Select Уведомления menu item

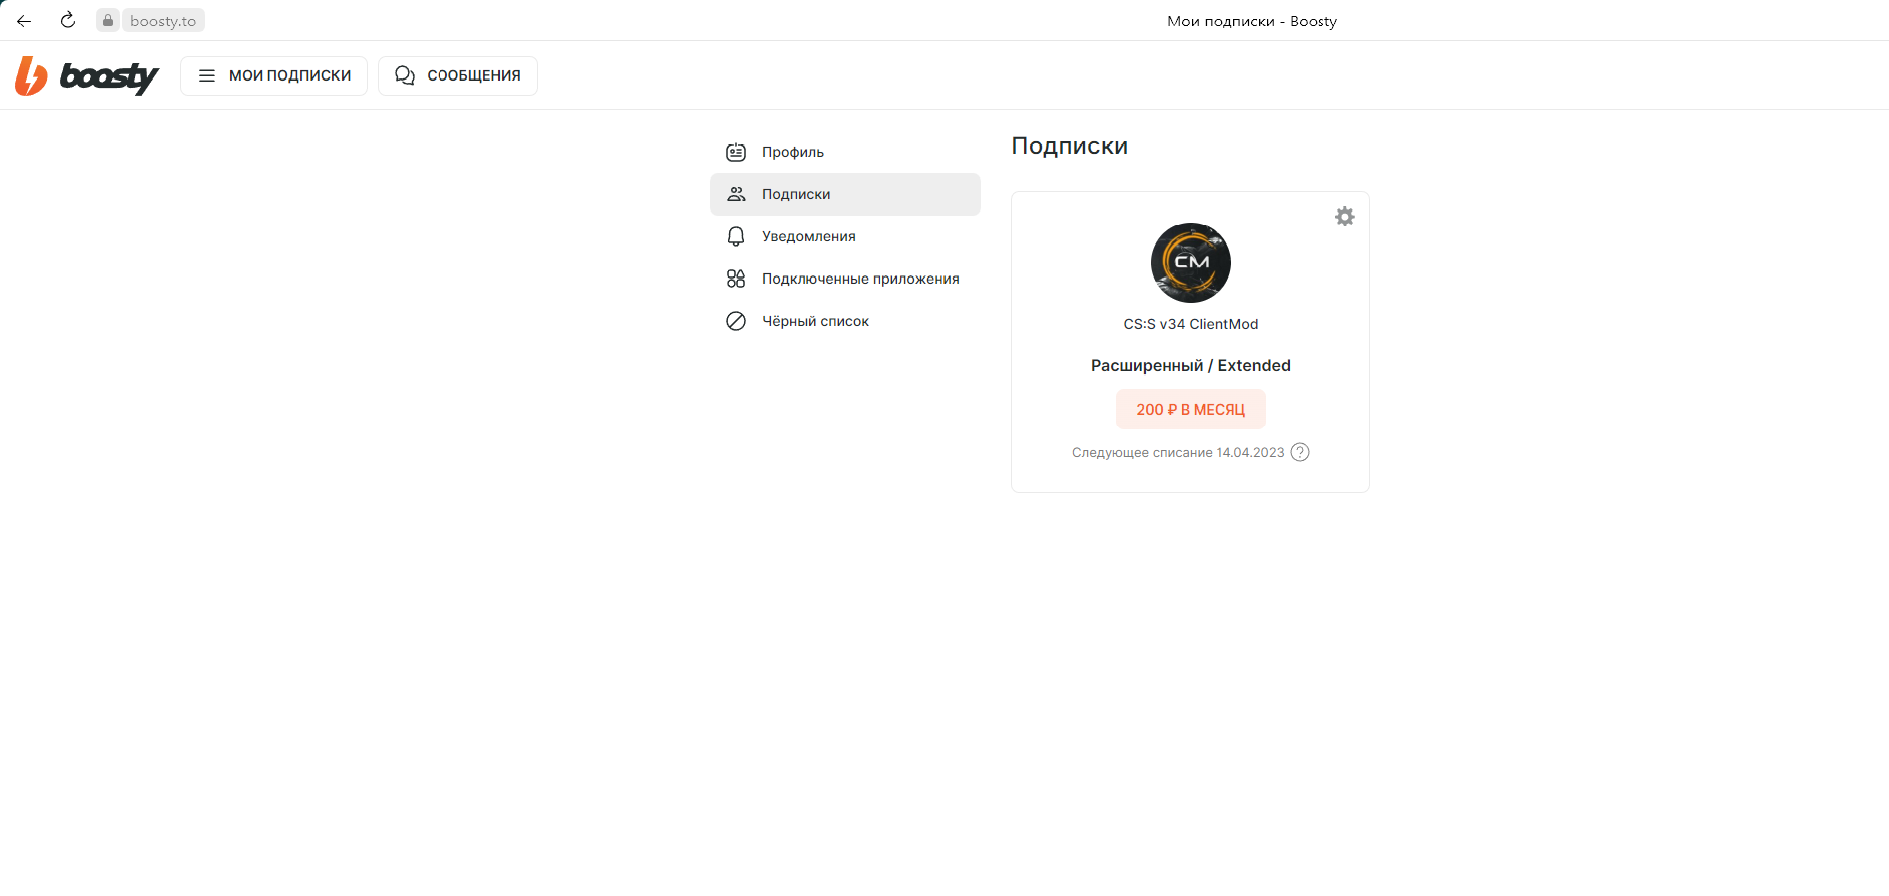[845, 236]
